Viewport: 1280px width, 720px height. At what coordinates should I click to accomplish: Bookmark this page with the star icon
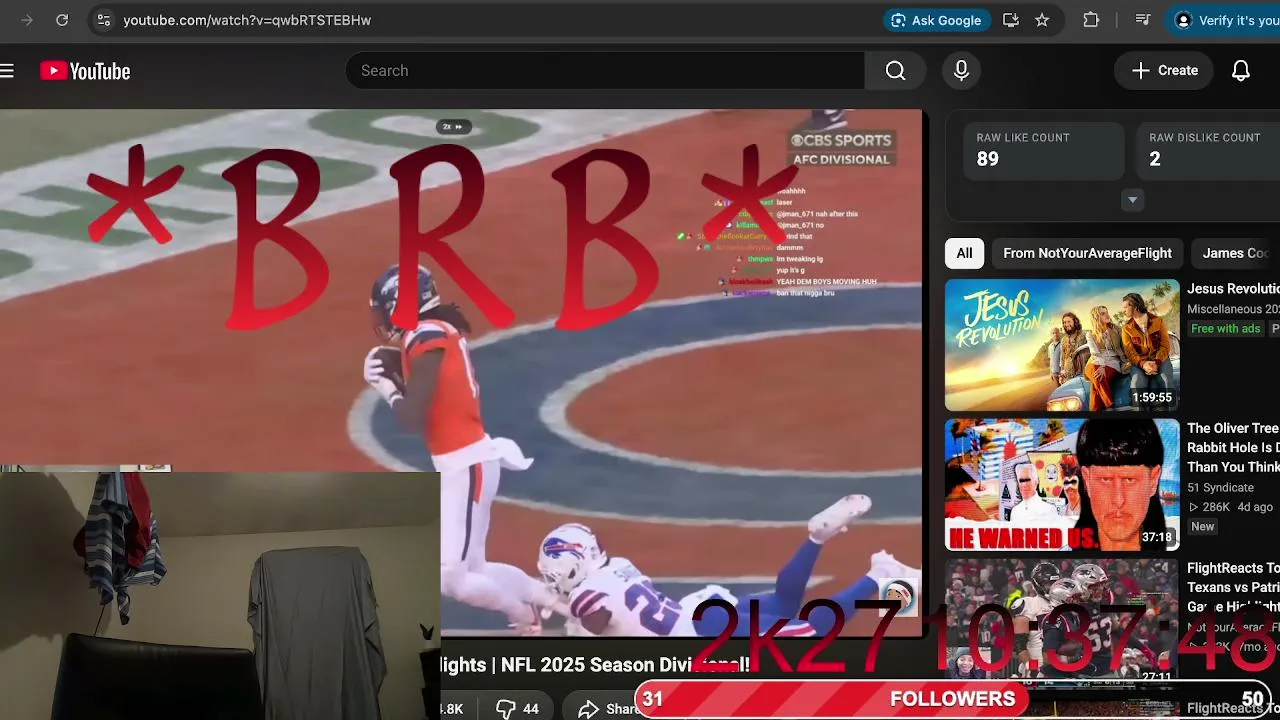(1042, 20)
